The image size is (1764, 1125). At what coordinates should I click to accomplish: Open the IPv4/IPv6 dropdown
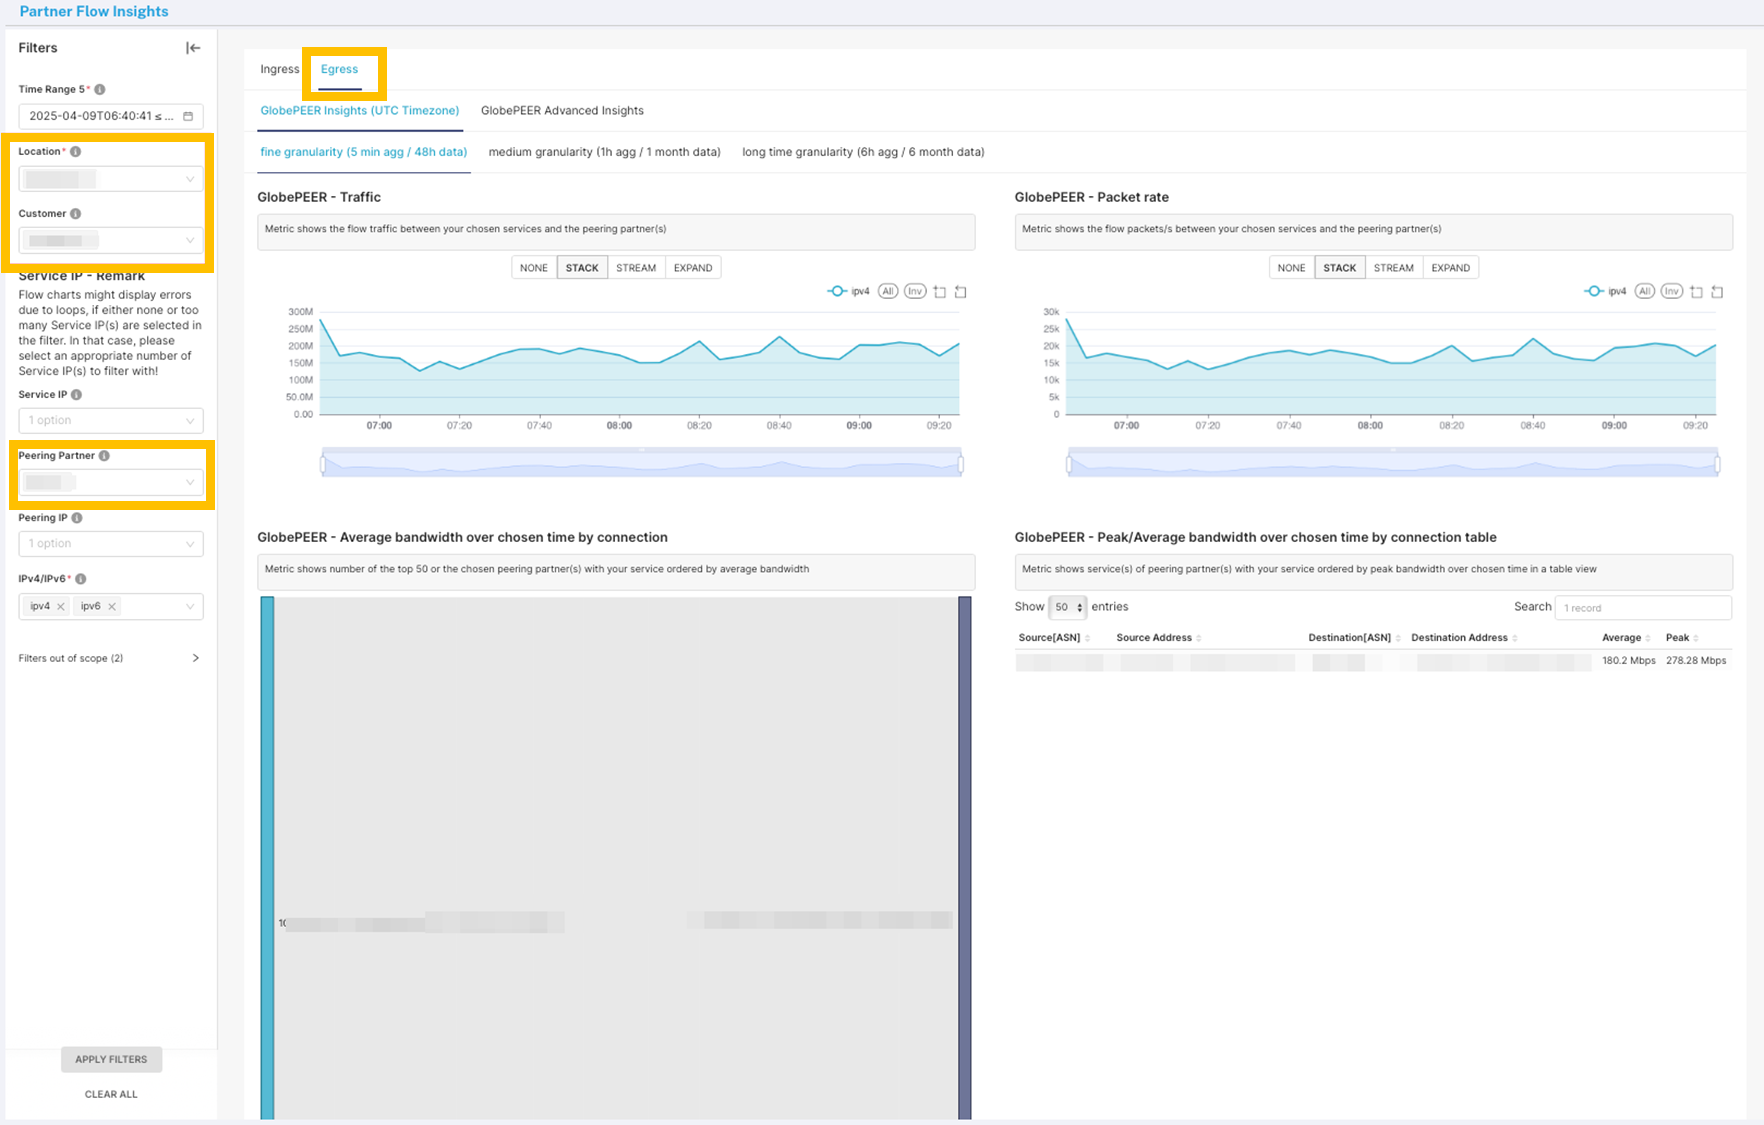click(111, 606)
